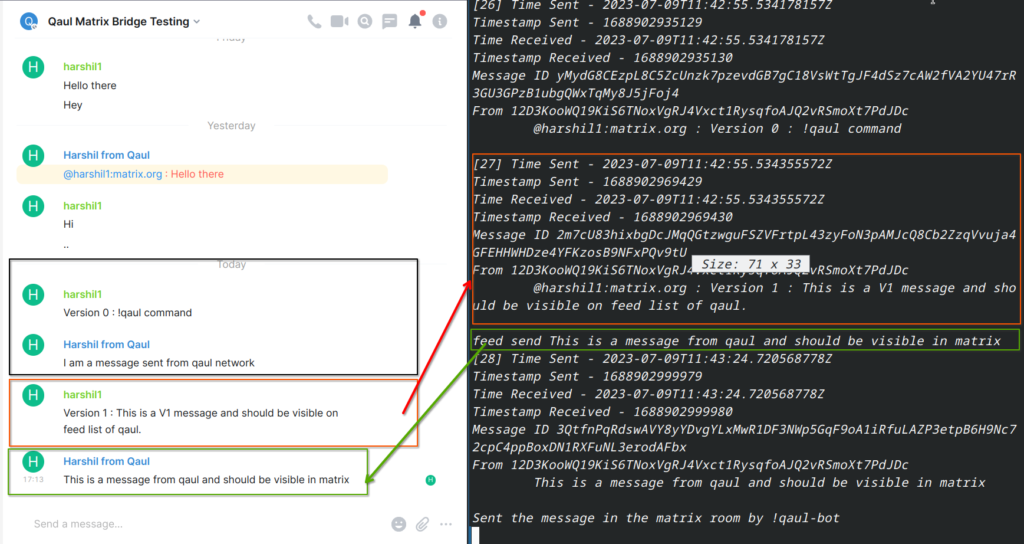Click 'Timestamp Sent - 1688902935129' in the terminal

(587, 22)
